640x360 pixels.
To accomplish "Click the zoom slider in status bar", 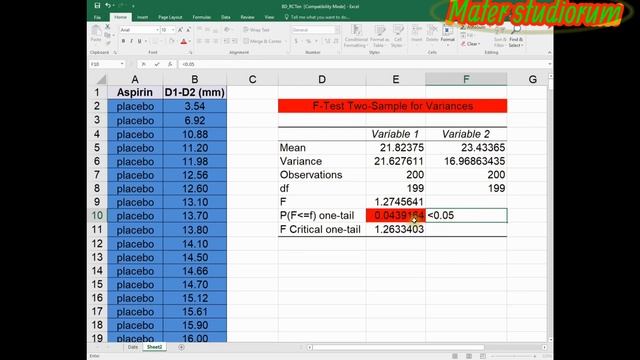I will 513,356.
